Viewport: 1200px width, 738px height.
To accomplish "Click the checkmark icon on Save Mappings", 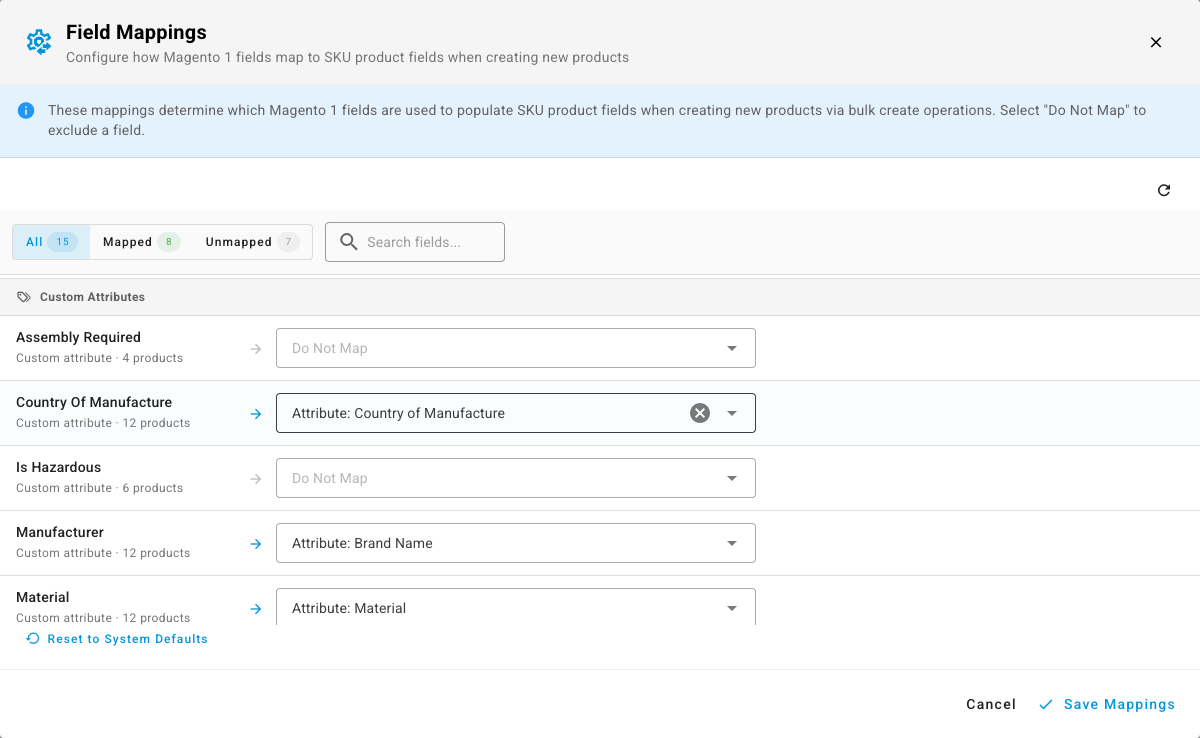I will (x=1046, y=705).
